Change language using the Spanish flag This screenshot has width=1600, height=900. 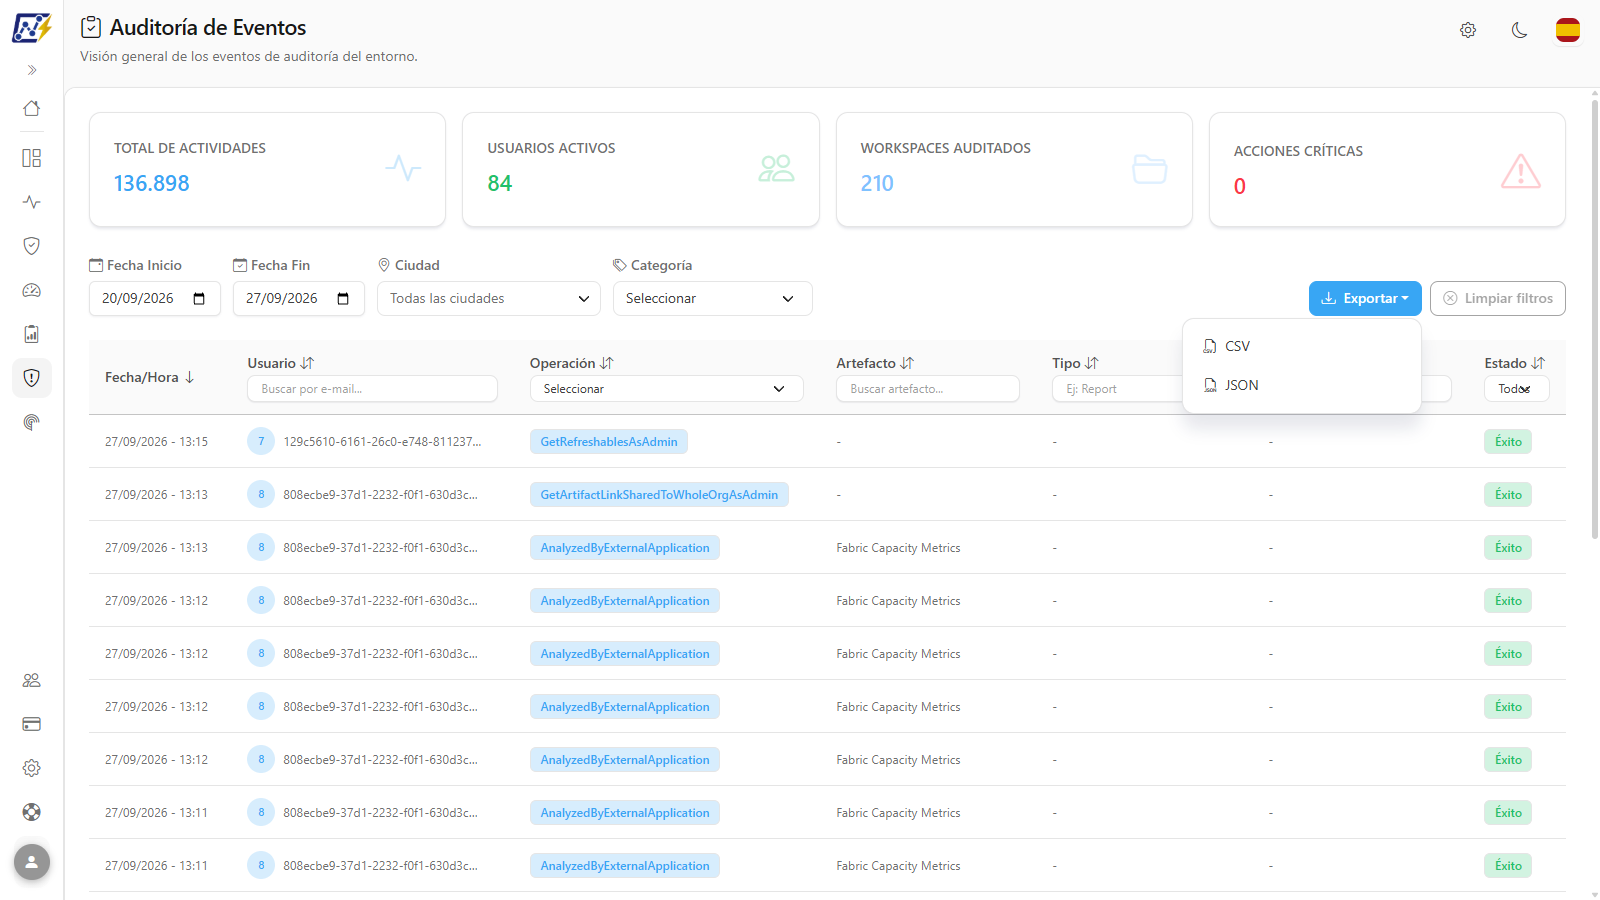pos(1568,30)
